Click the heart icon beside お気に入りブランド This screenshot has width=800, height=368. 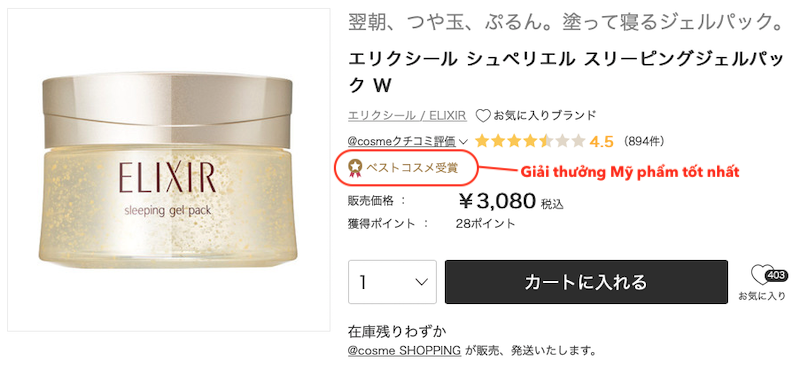pos(483,116)
